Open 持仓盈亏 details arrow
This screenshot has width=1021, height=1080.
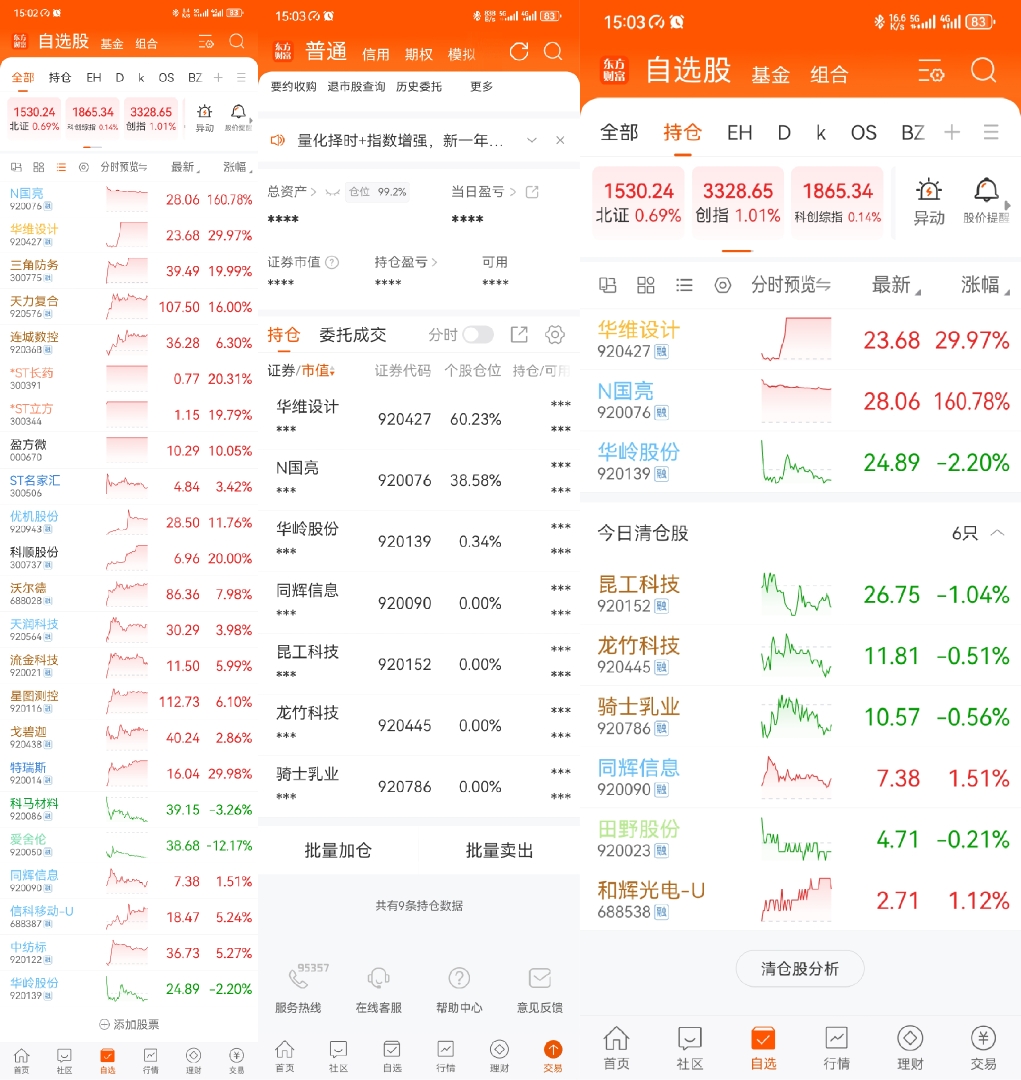coord(434,262)
